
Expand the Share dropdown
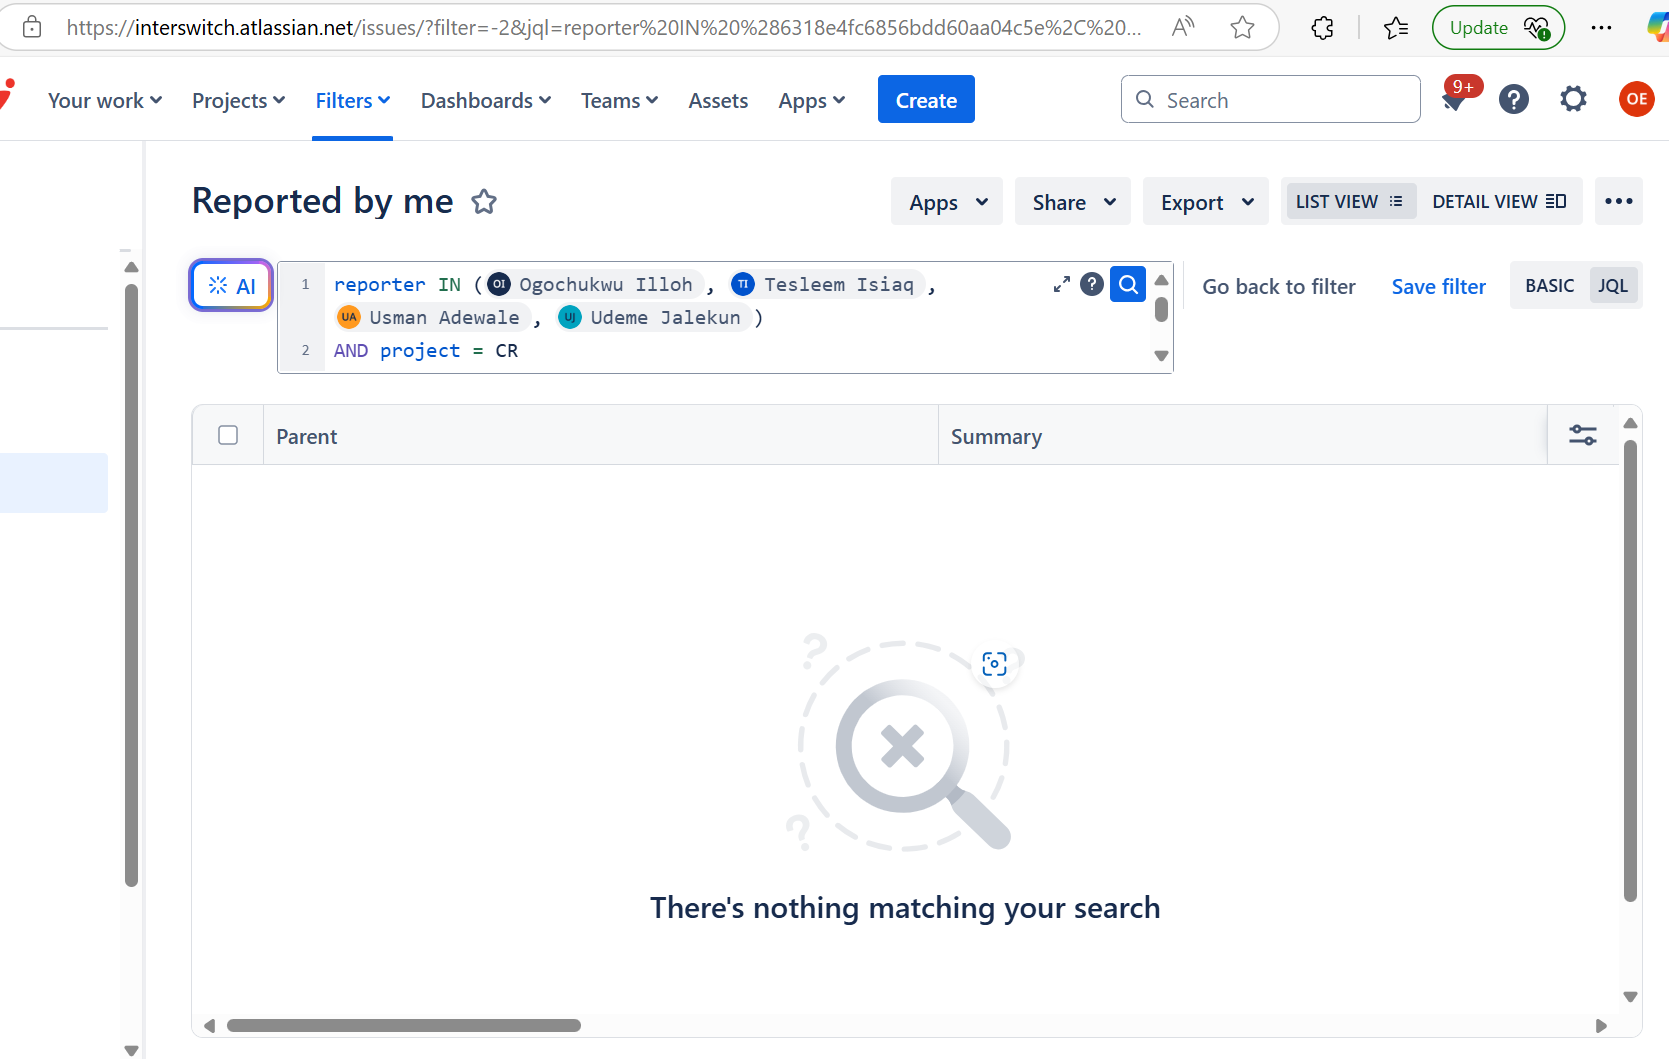(1073, 202)
